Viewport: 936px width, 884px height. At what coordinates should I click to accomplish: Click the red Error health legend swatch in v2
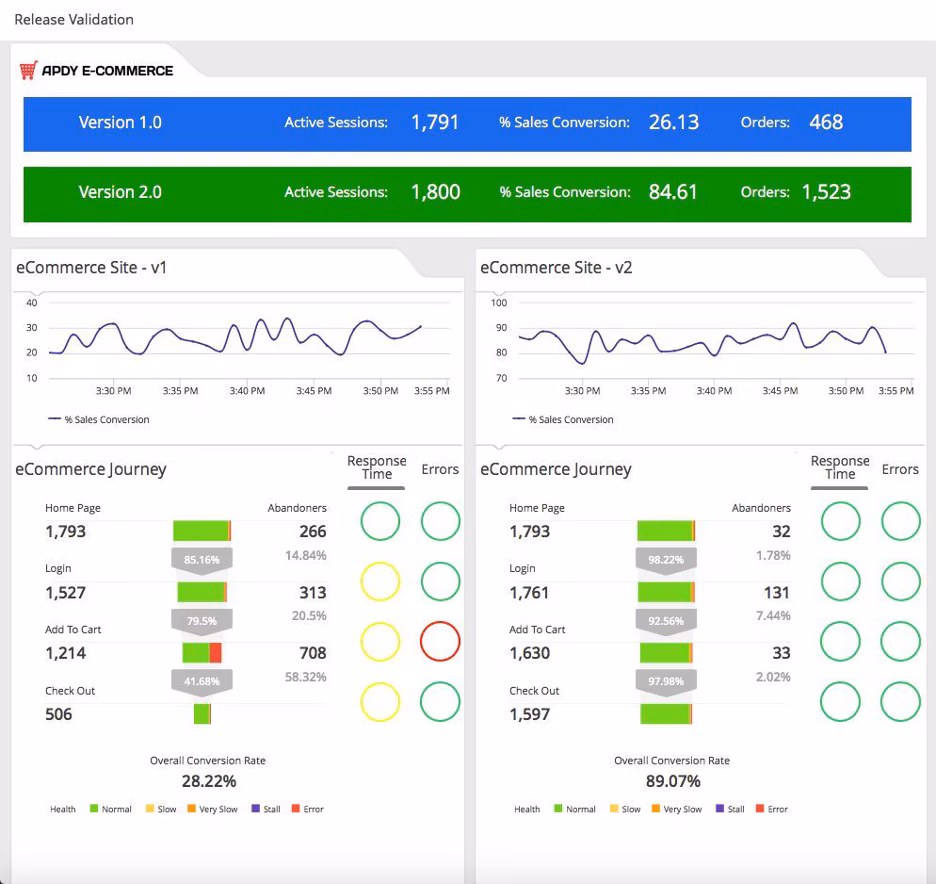click(760, 809)
